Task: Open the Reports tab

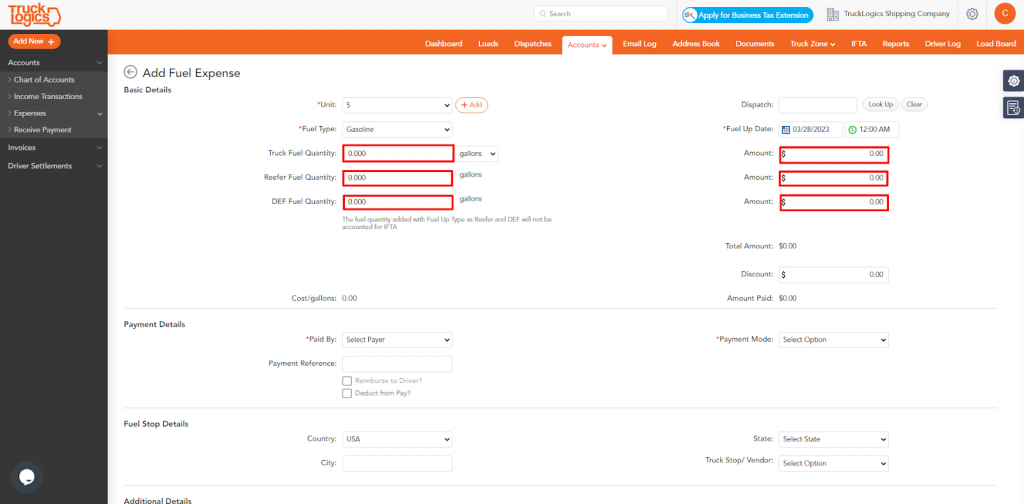Action: 895,44
